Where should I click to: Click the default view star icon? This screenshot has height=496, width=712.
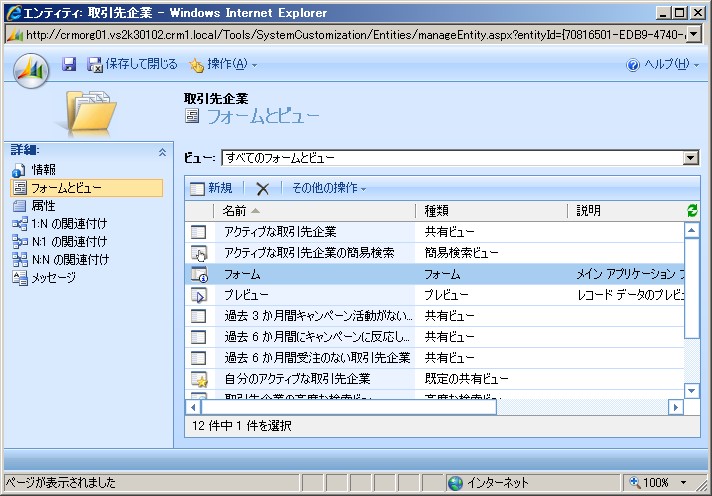pos(199,379)
